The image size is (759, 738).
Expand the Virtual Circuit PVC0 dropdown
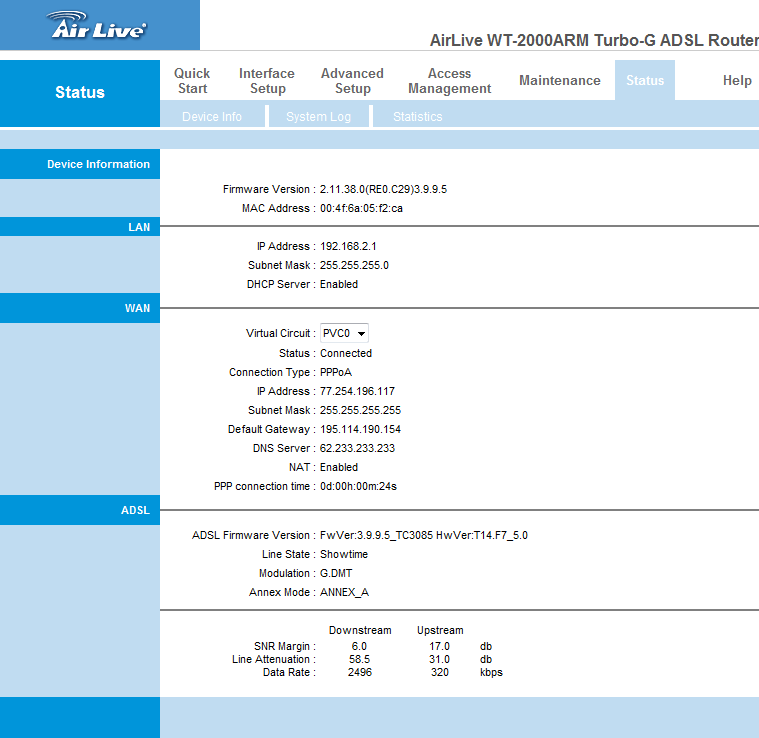point(344,333)
